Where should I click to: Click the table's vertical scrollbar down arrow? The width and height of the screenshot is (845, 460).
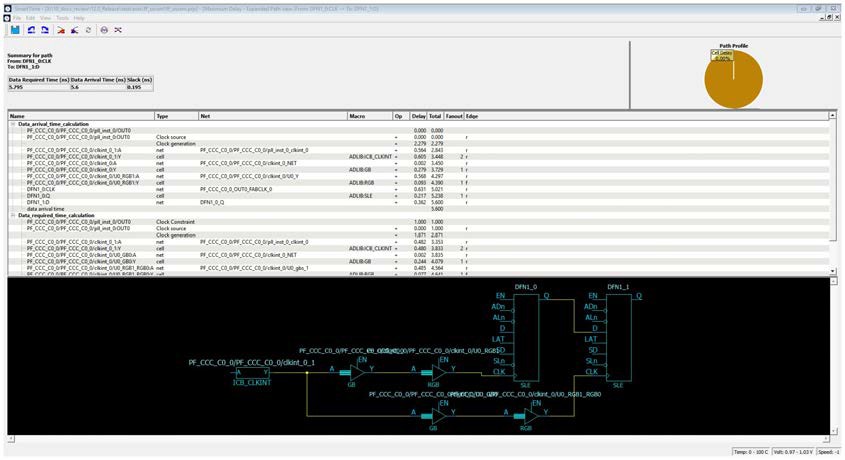click(834, 271)
